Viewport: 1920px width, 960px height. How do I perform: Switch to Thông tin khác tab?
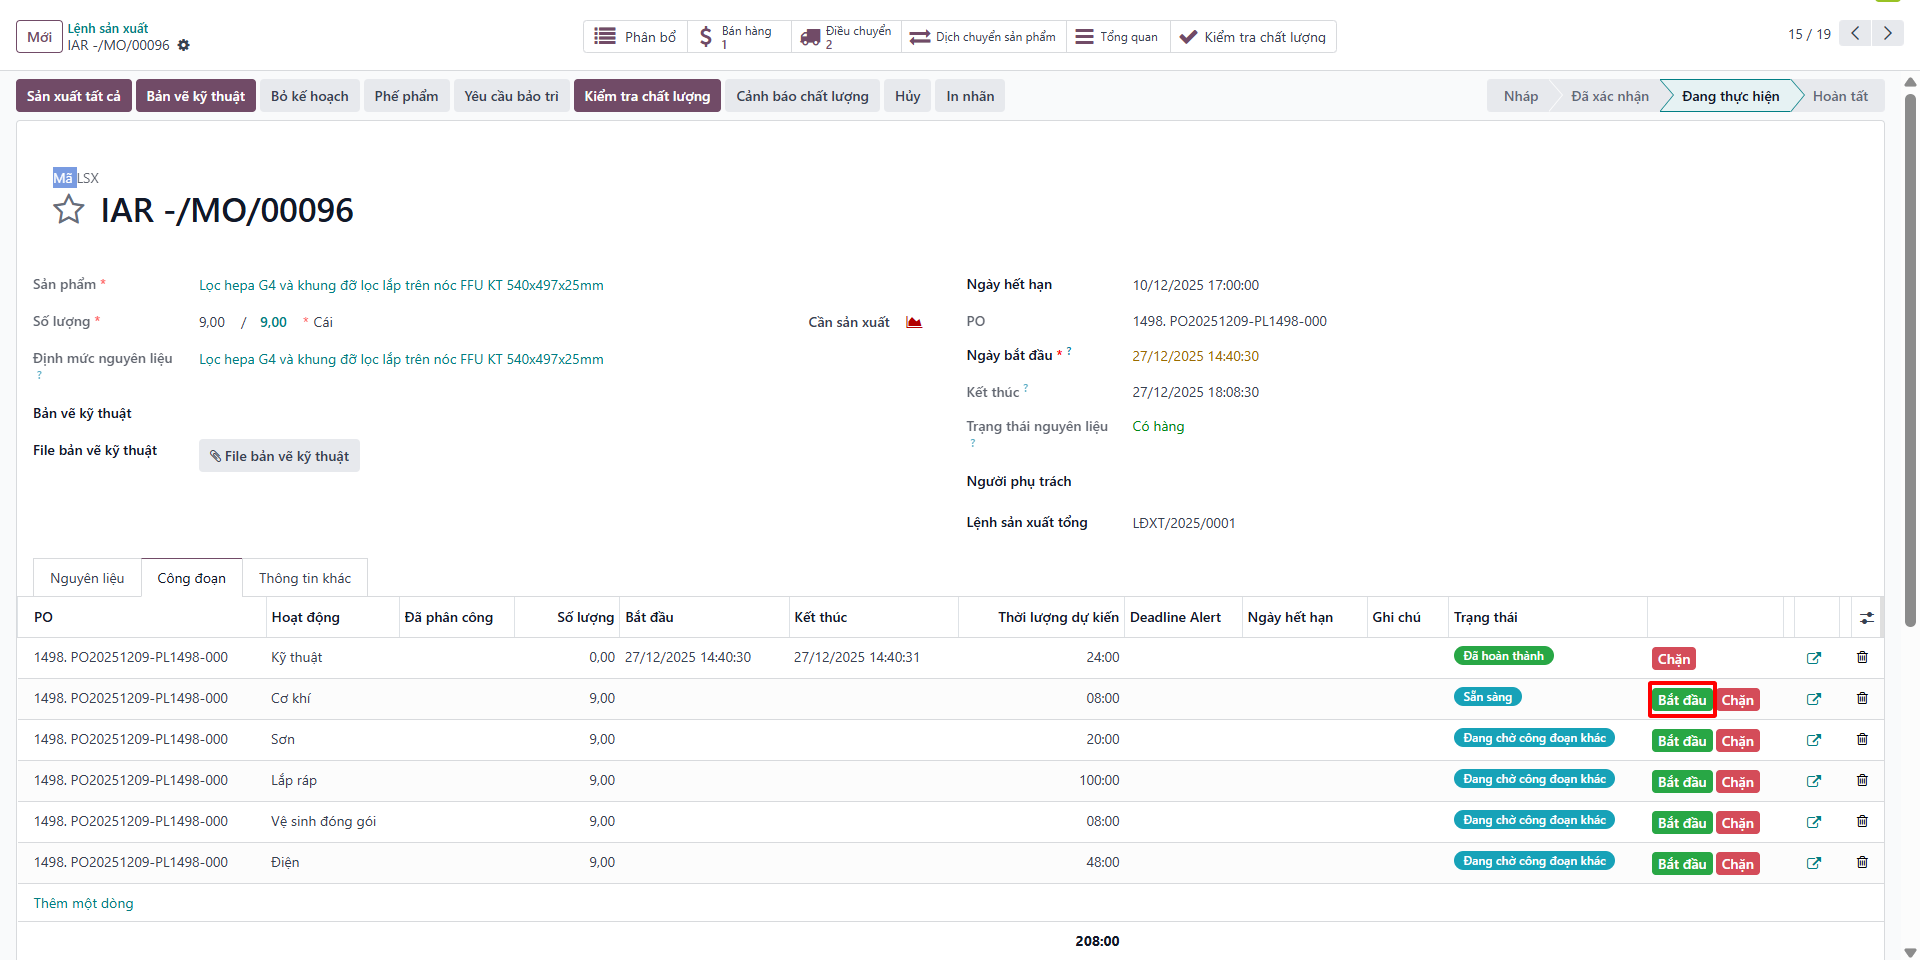tap(305, 578)
